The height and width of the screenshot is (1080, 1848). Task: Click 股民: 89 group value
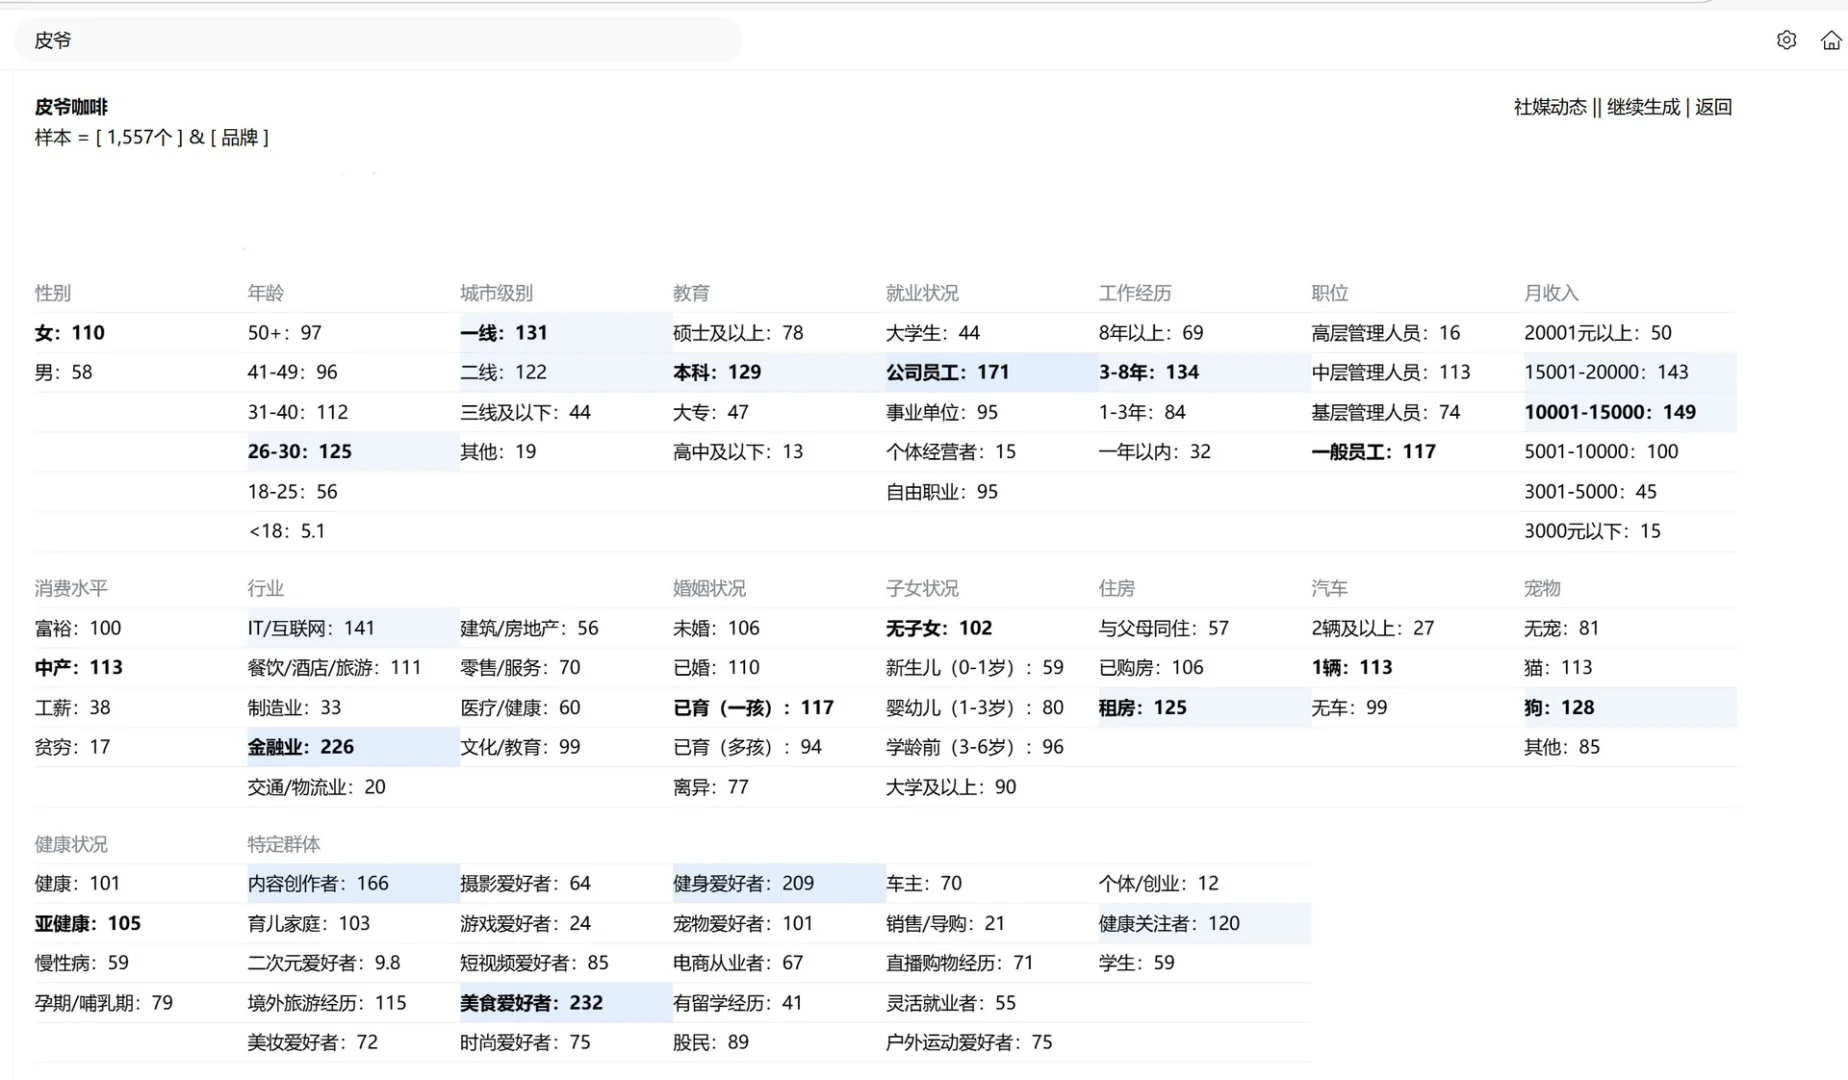coord(711,1043)
